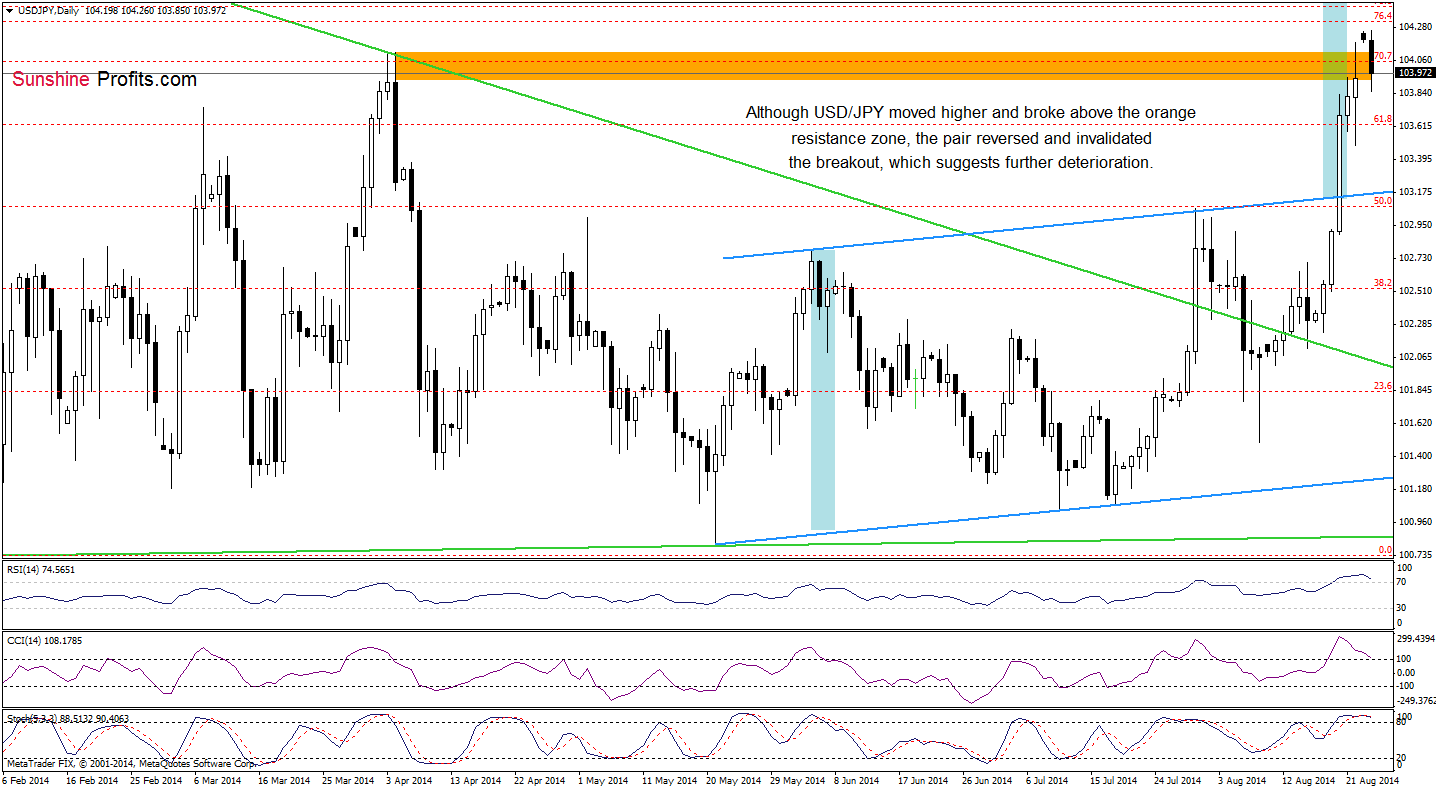Click the 101.400 price axis label

[1414, 455]
